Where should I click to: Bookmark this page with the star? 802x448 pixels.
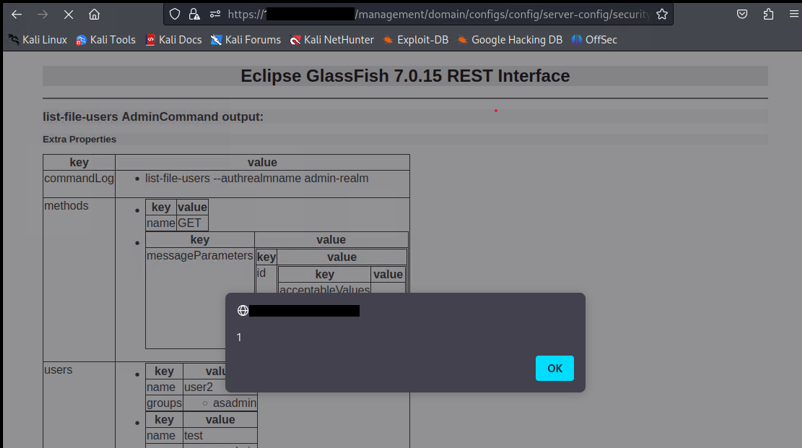[662, 14]
